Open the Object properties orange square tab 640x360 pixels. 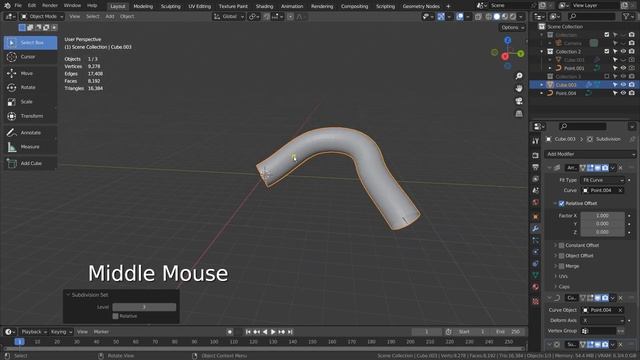pos(536,216)
